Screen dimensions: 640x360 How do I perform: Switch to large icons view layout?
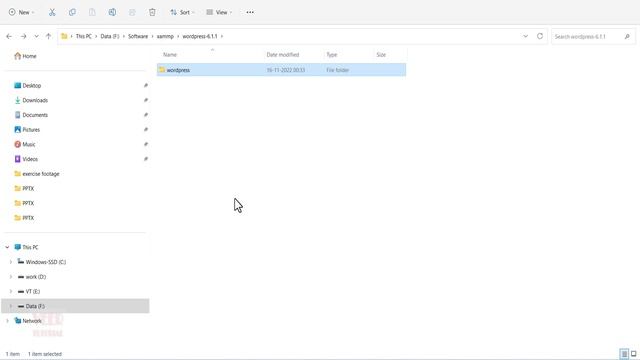[633, 354]
